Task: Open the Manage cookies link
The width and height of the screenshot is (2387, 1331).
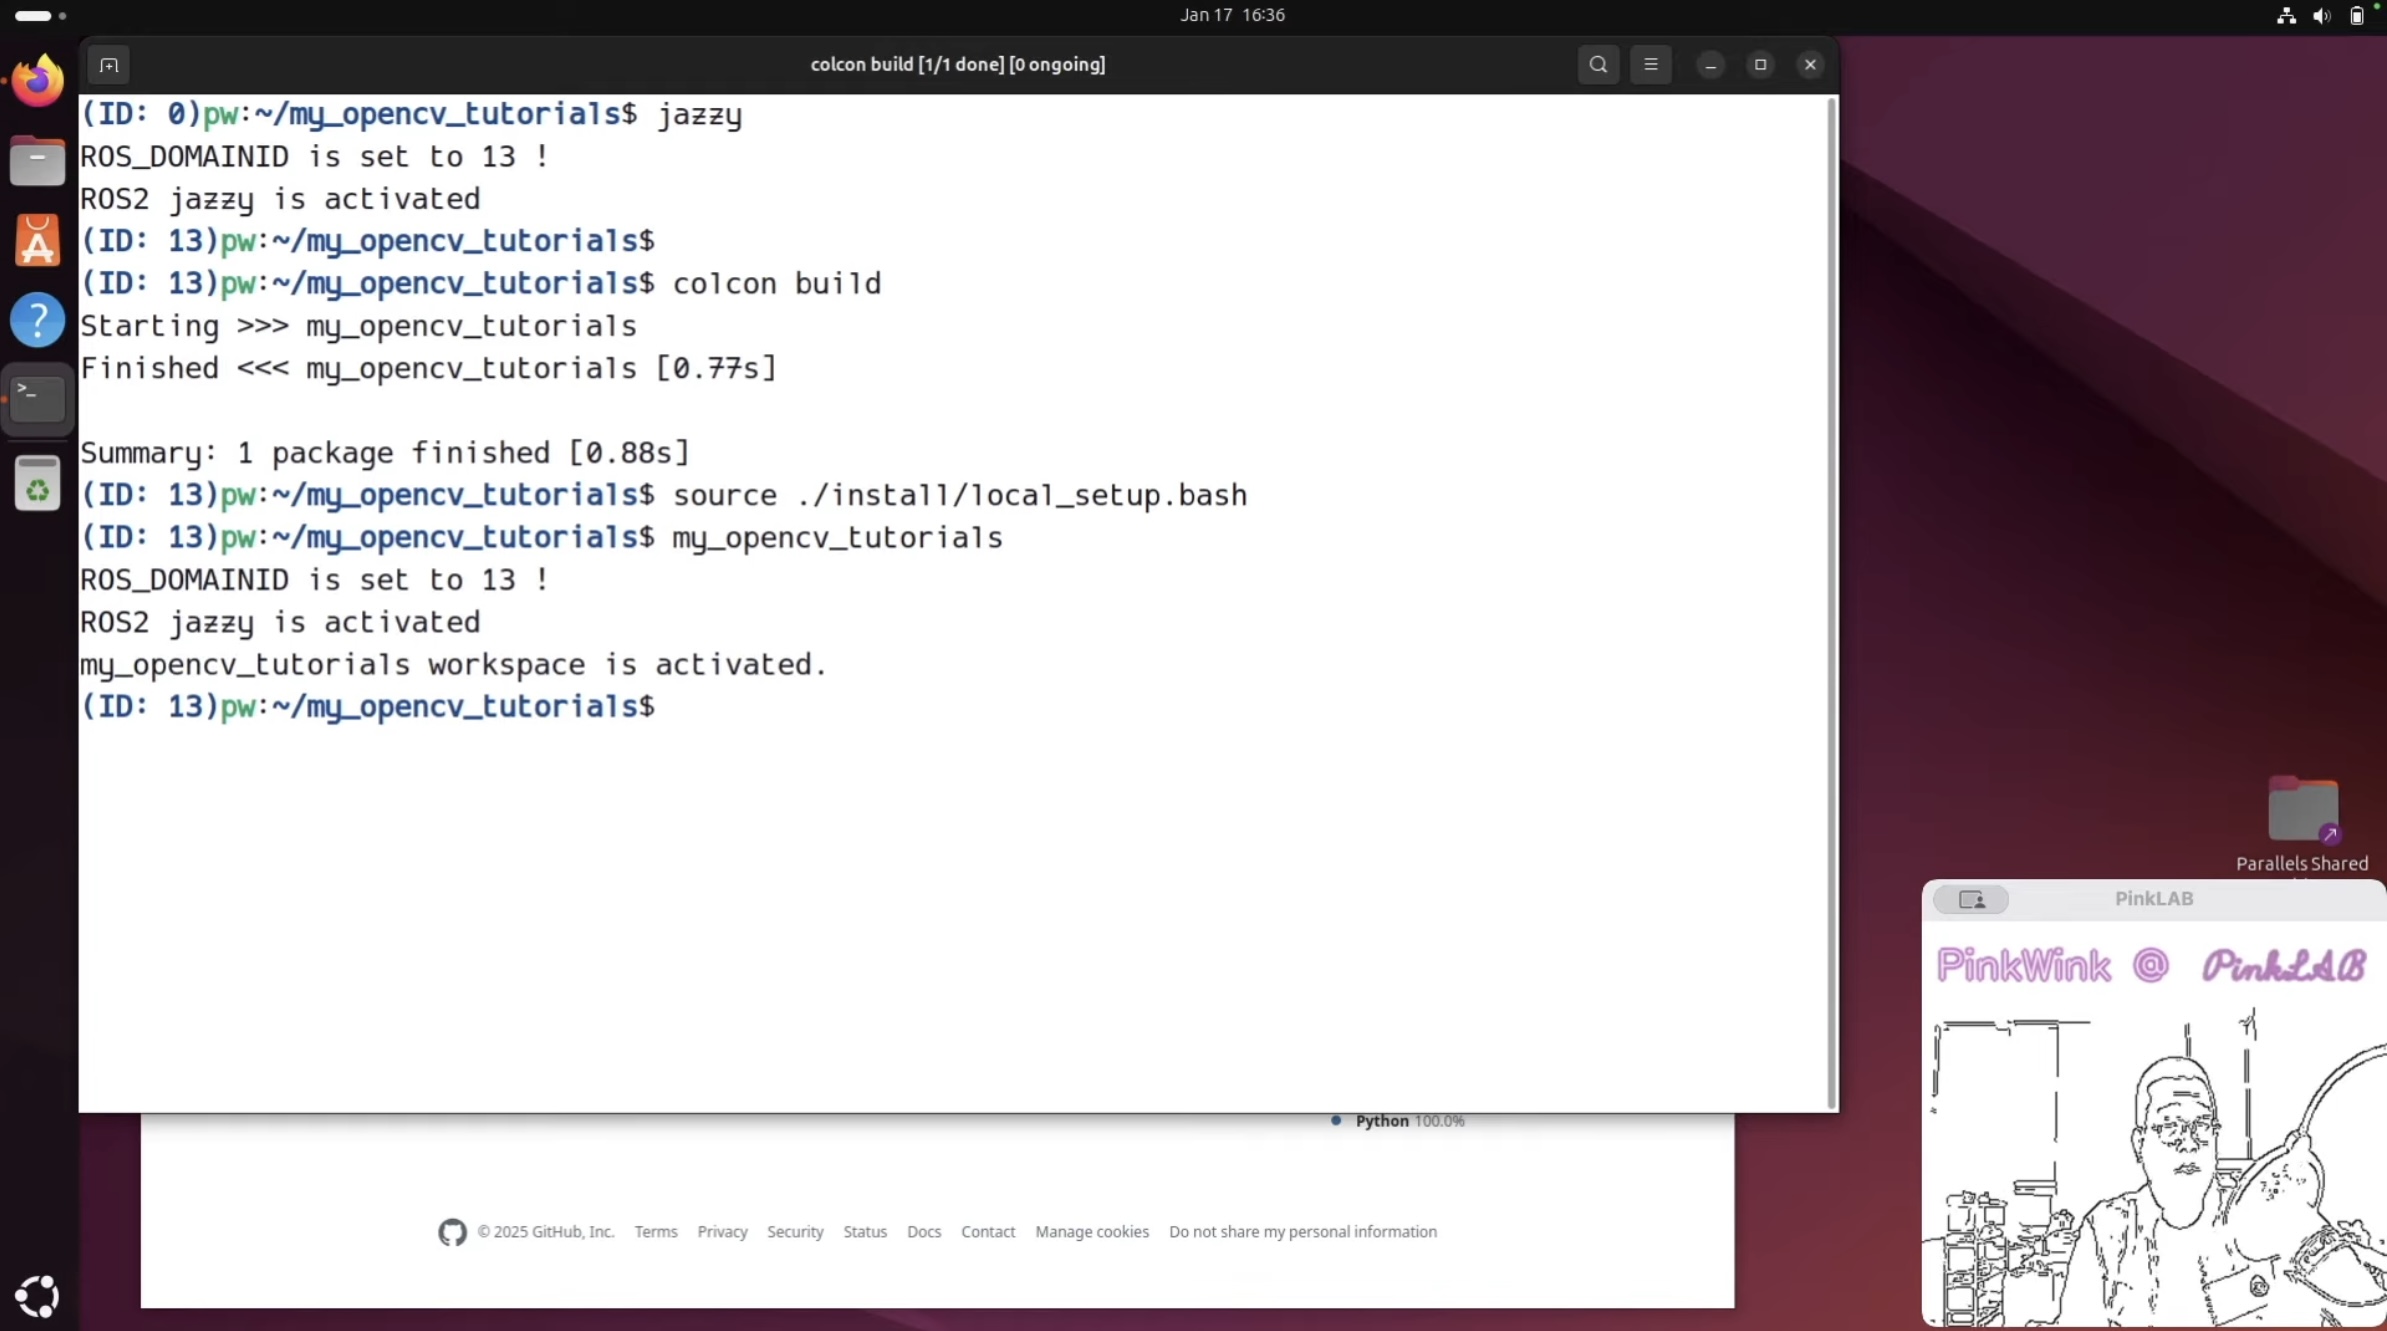Action: point(1092,1232)
